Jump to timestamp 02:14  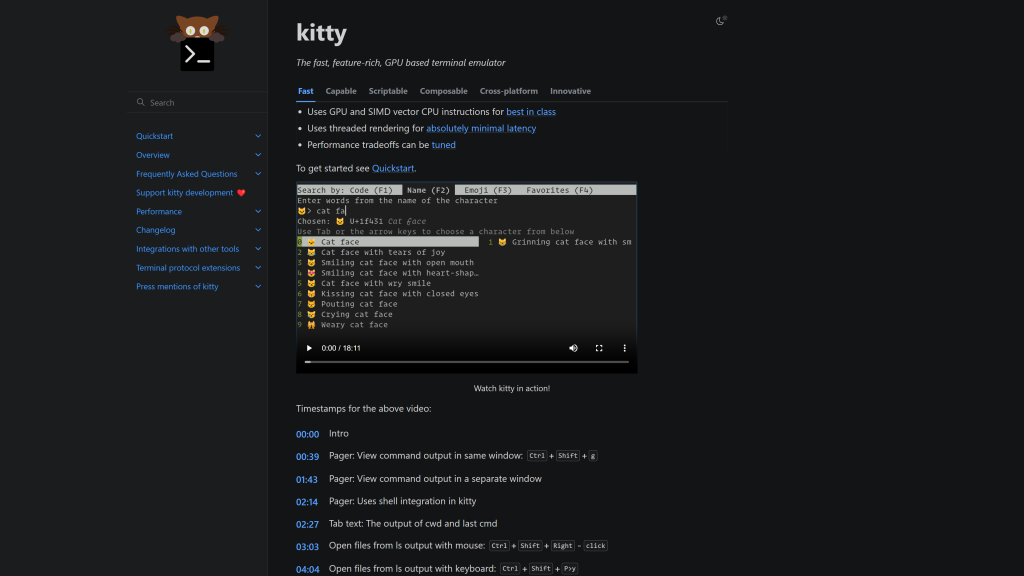point(307,502)
